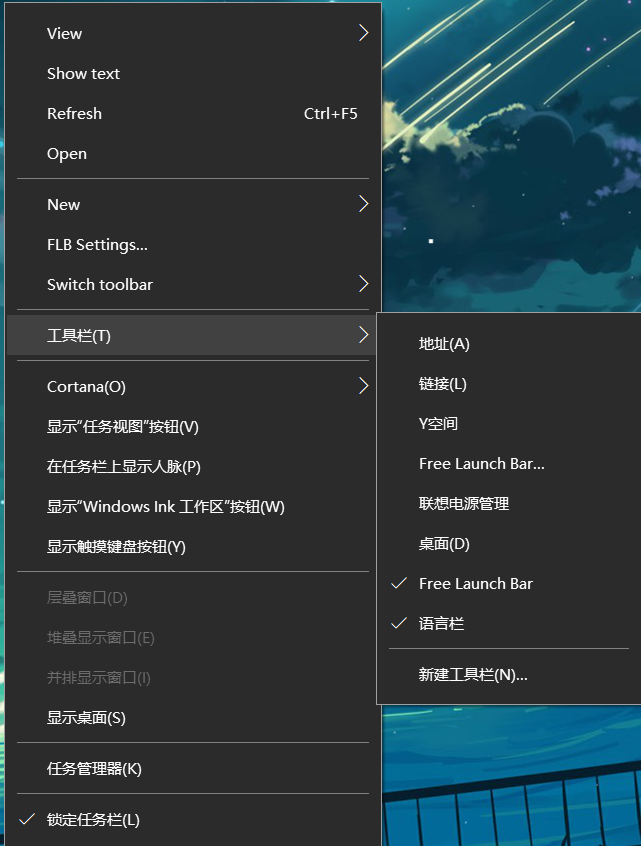Enable the 地址(A) toolbar
This screenshot has height=846, width=641.
tap(444, 344)
